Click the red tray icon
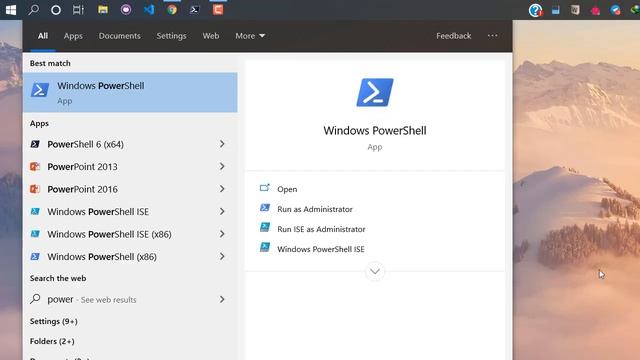 pyautogui.click(x=596, y=10)
